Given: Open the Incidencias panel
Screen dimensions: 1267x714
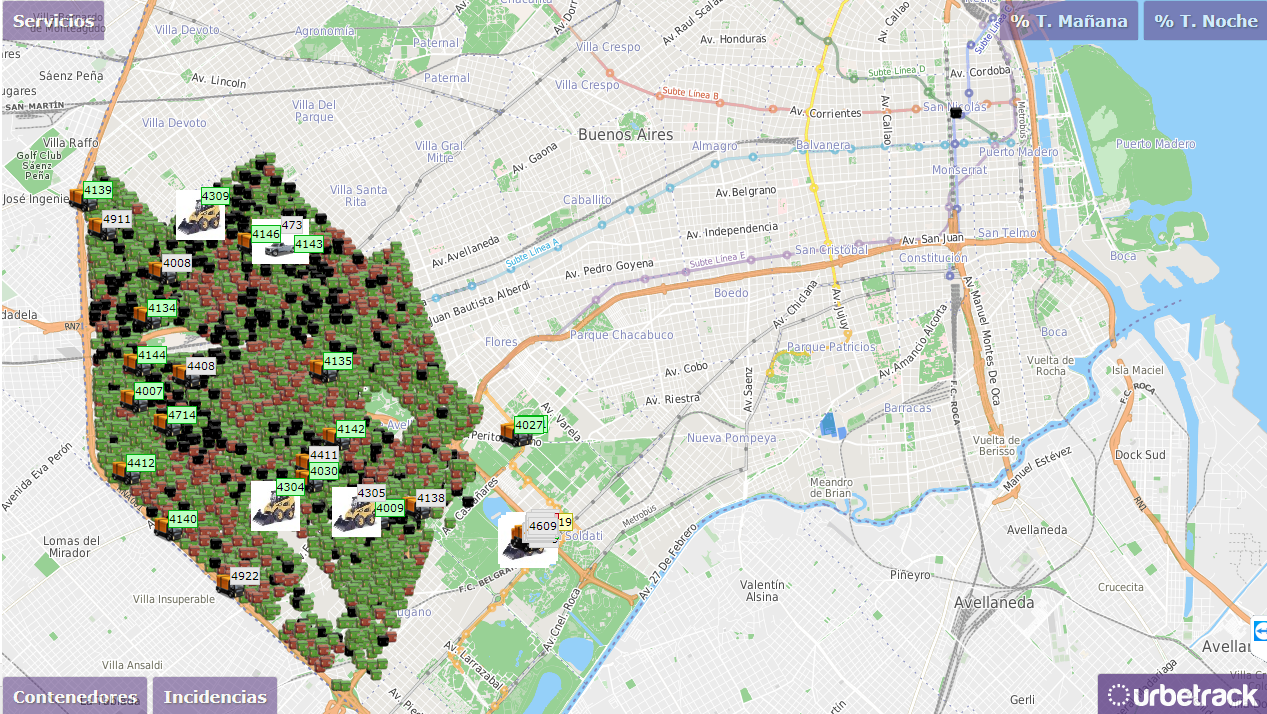Looking at the screenshot, I should click(x=215, y=696).
